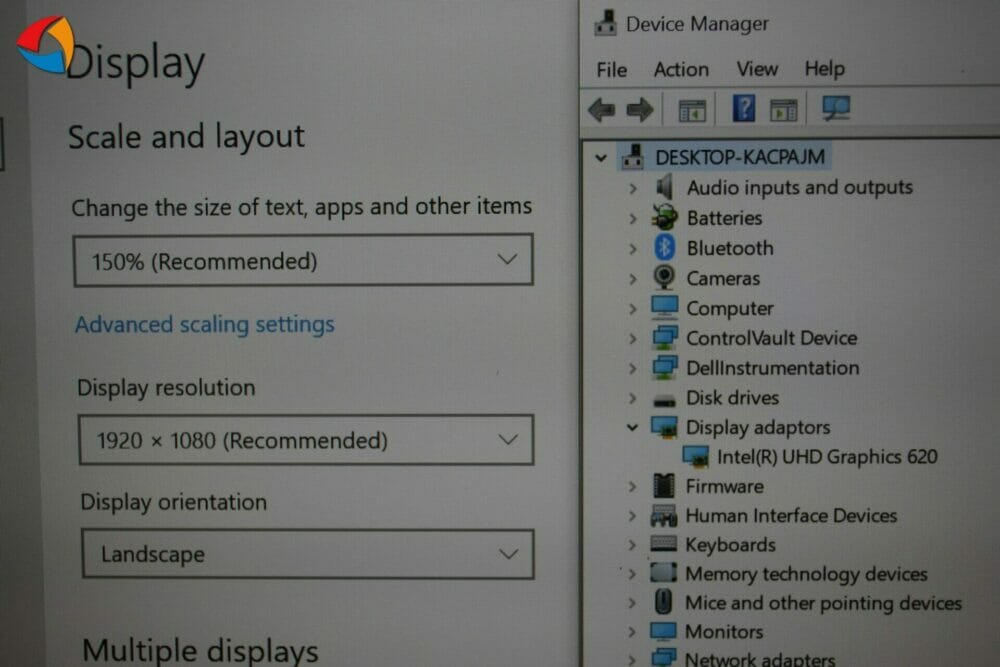Viewport: 1000px width, 667px height.
Task: Select the Network adapters label
Action: coord(760,658)
